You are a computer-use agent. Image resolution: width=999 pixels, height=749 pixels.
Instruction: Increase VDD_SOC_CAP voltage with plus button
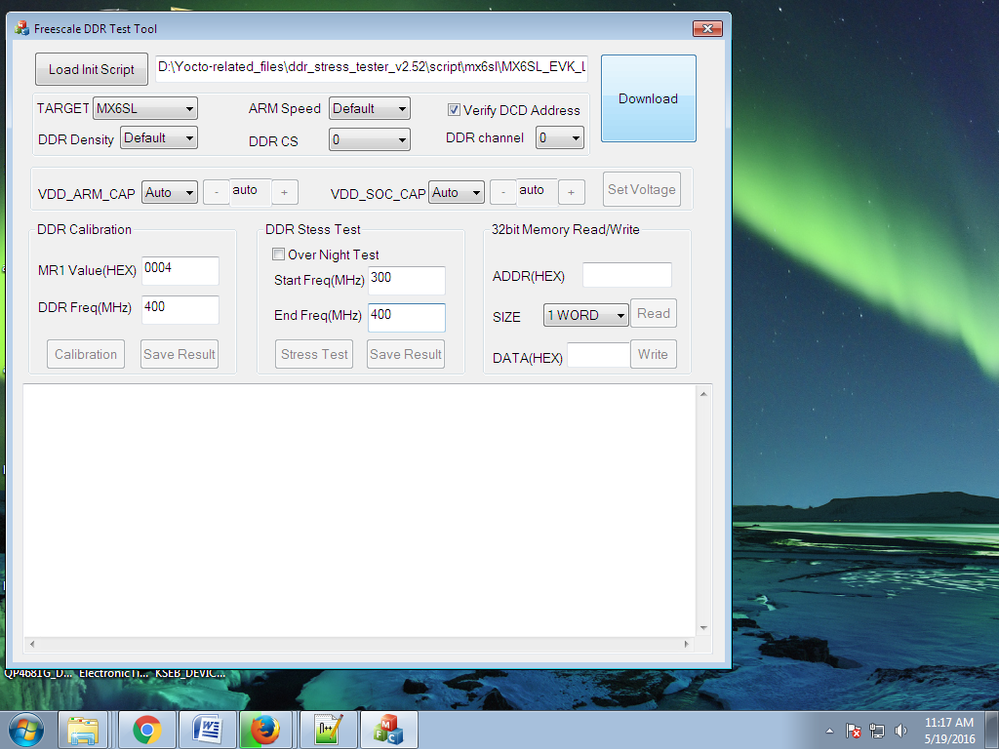click(571, 192)
